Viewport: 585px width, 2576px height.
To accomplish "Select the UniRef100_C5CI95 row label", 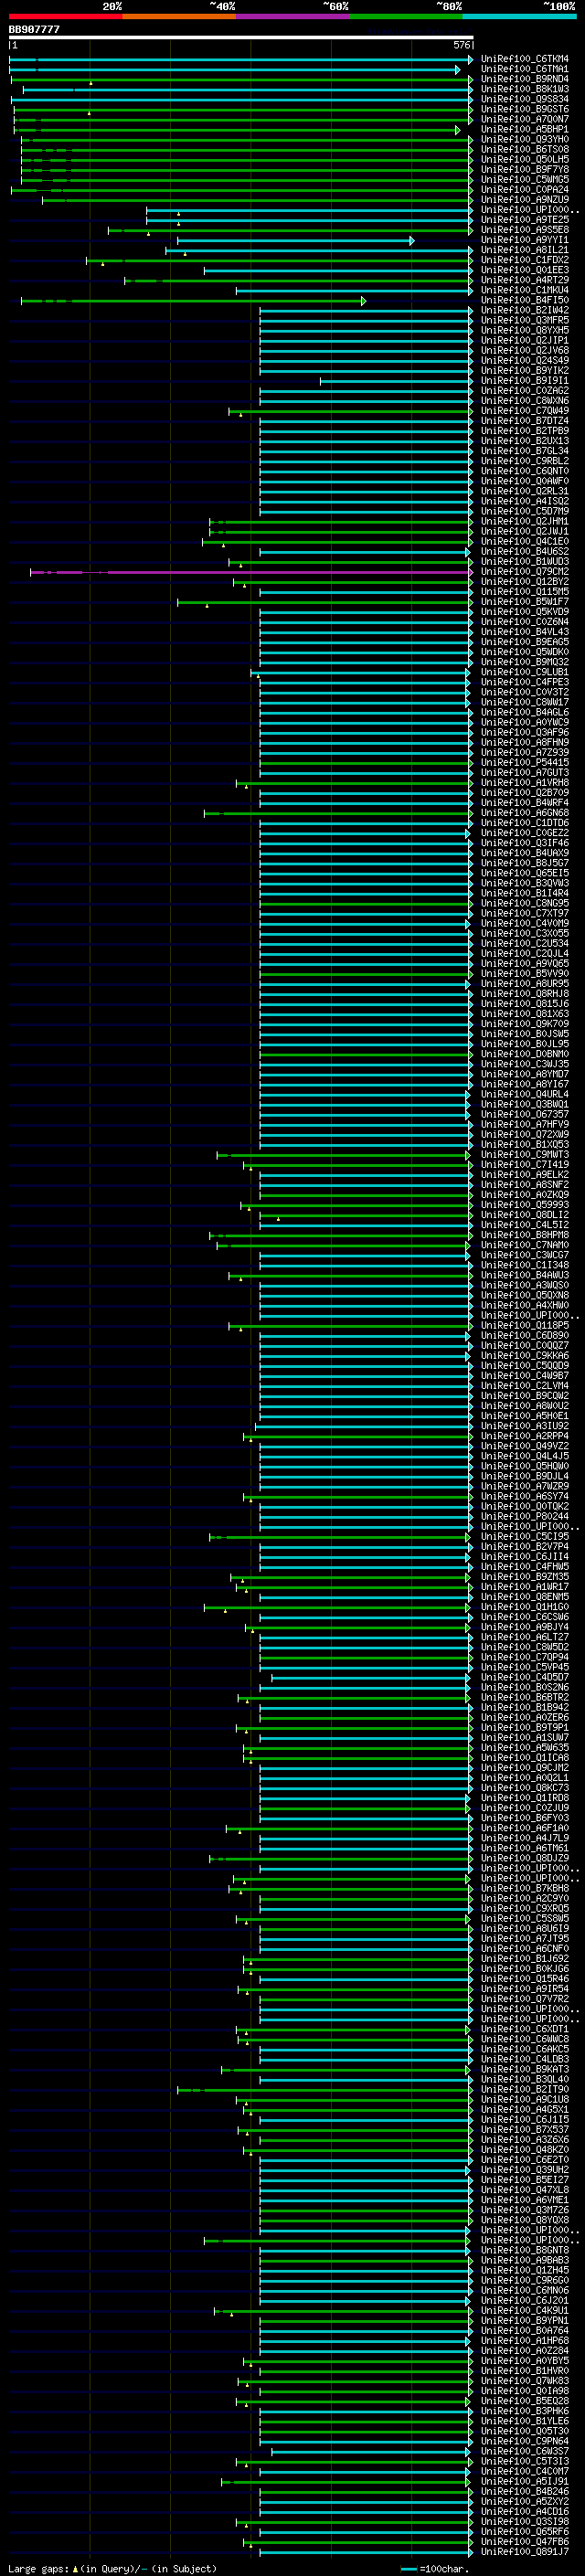I will point(525,1537).
